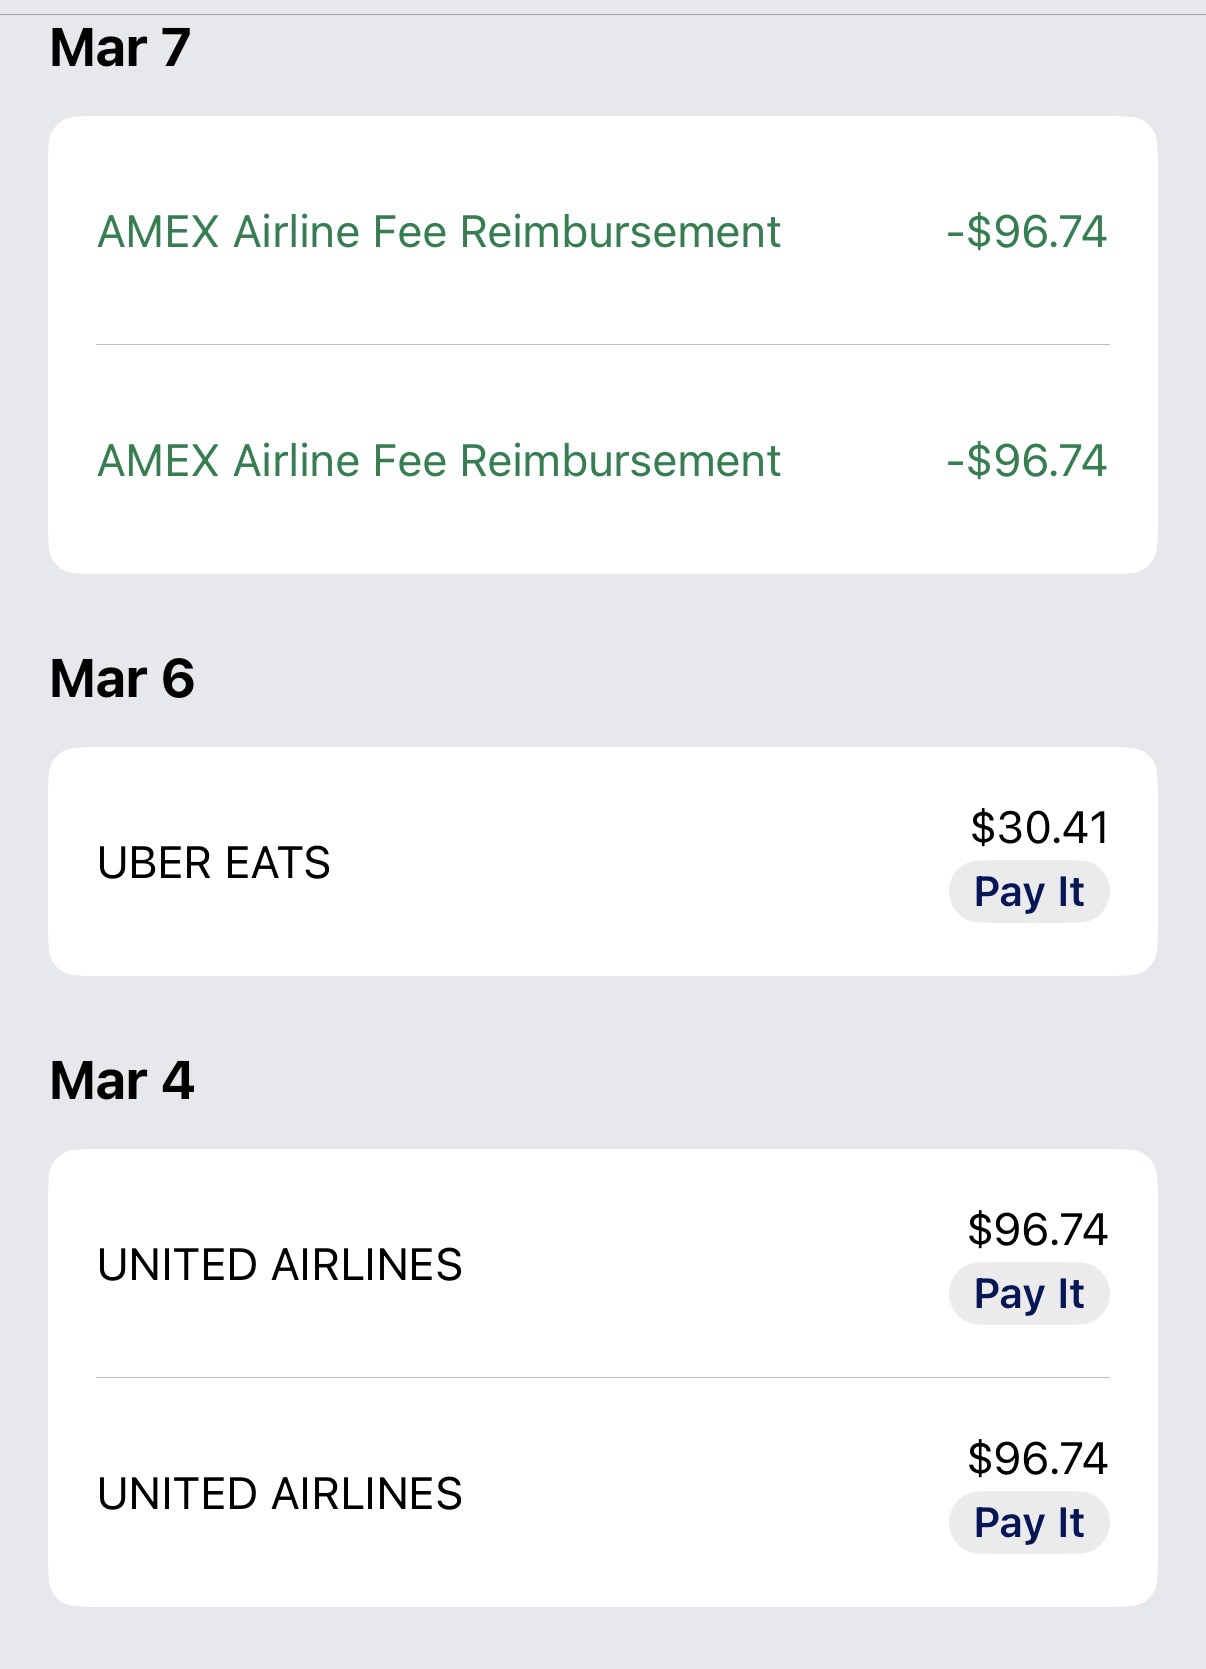Tap Pay It on the lower United Airlines charge

pyautogui.click(x=1029, y=1523)
